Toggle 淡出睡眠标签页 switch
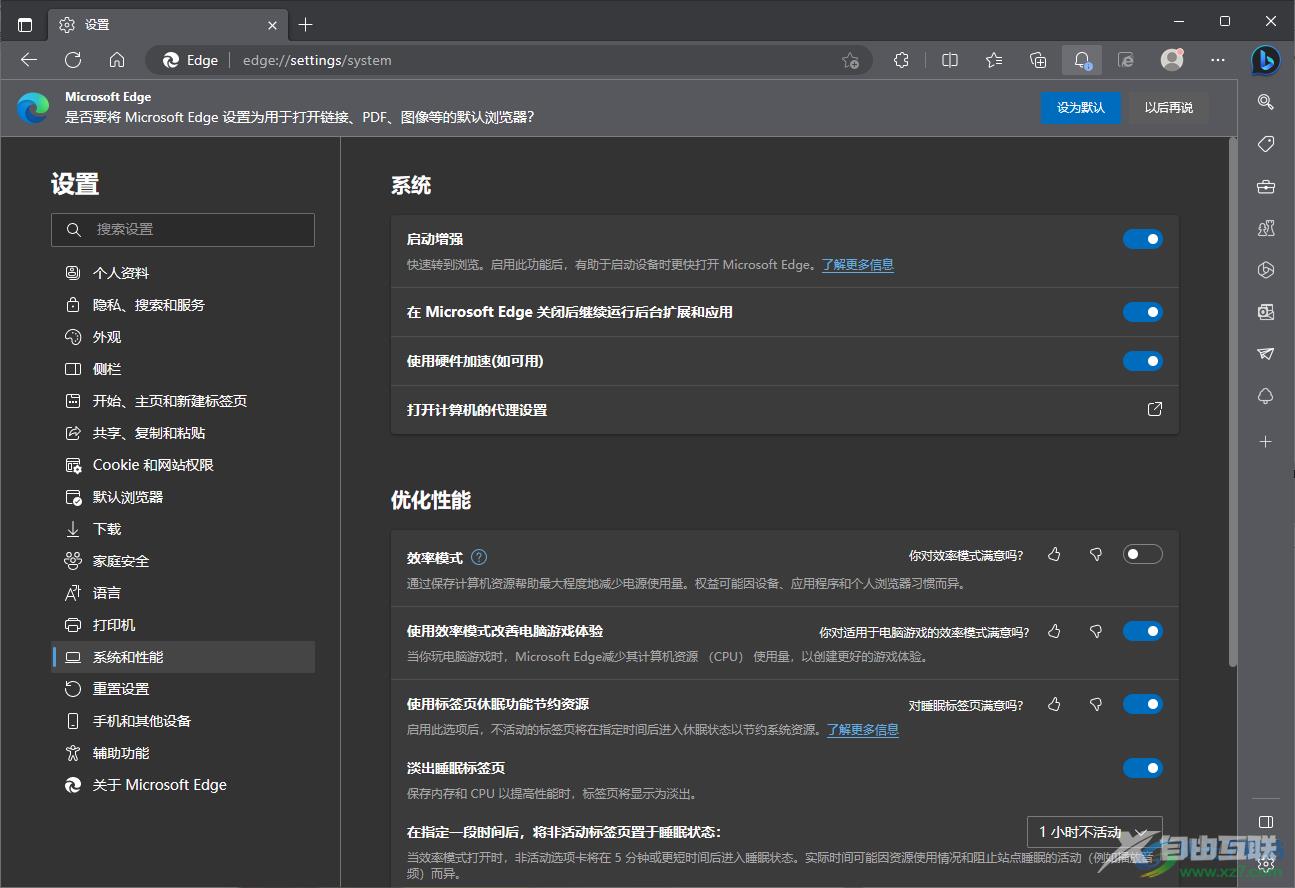The height and width of the screenshot is (888, 1295). pyautogui.click(x=1143, y=768)
